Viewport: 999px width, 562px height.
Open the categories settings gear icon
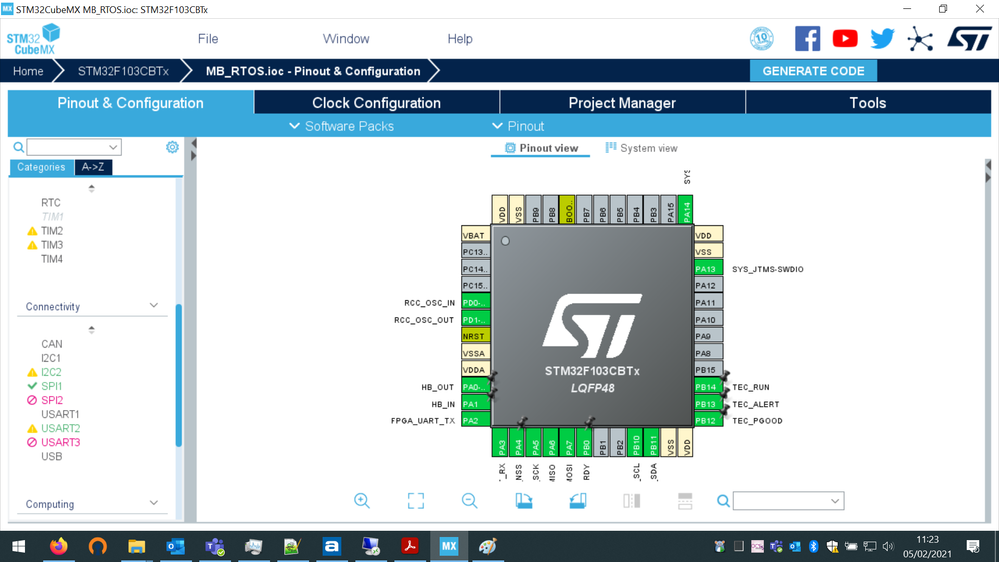coord(172,147)
